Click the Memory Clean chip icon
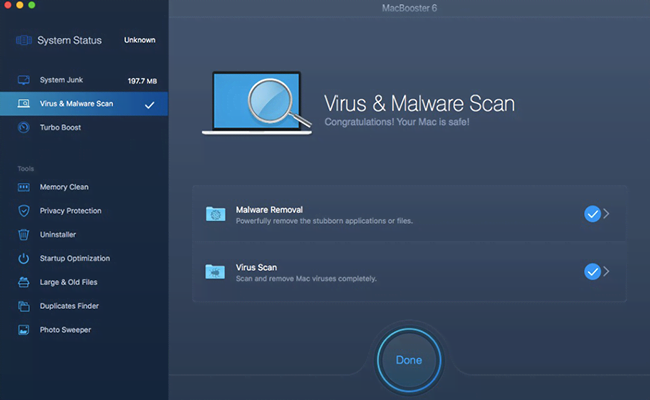The image size is (650, 400). click(24, 187)
